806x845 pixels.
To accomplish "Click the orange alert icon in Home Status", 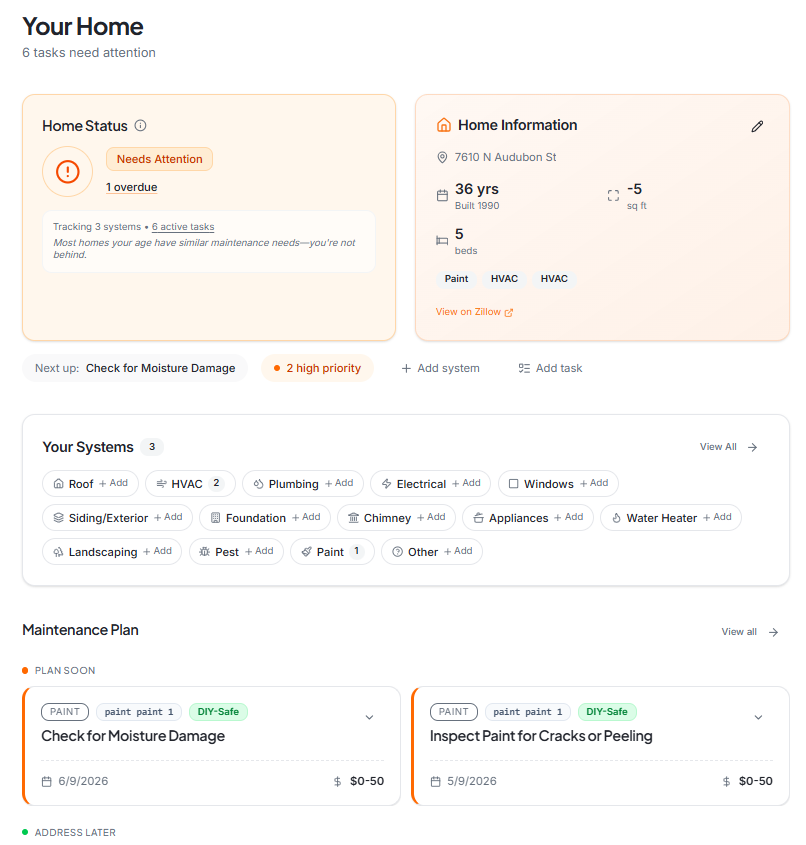I will pos(67,171).
